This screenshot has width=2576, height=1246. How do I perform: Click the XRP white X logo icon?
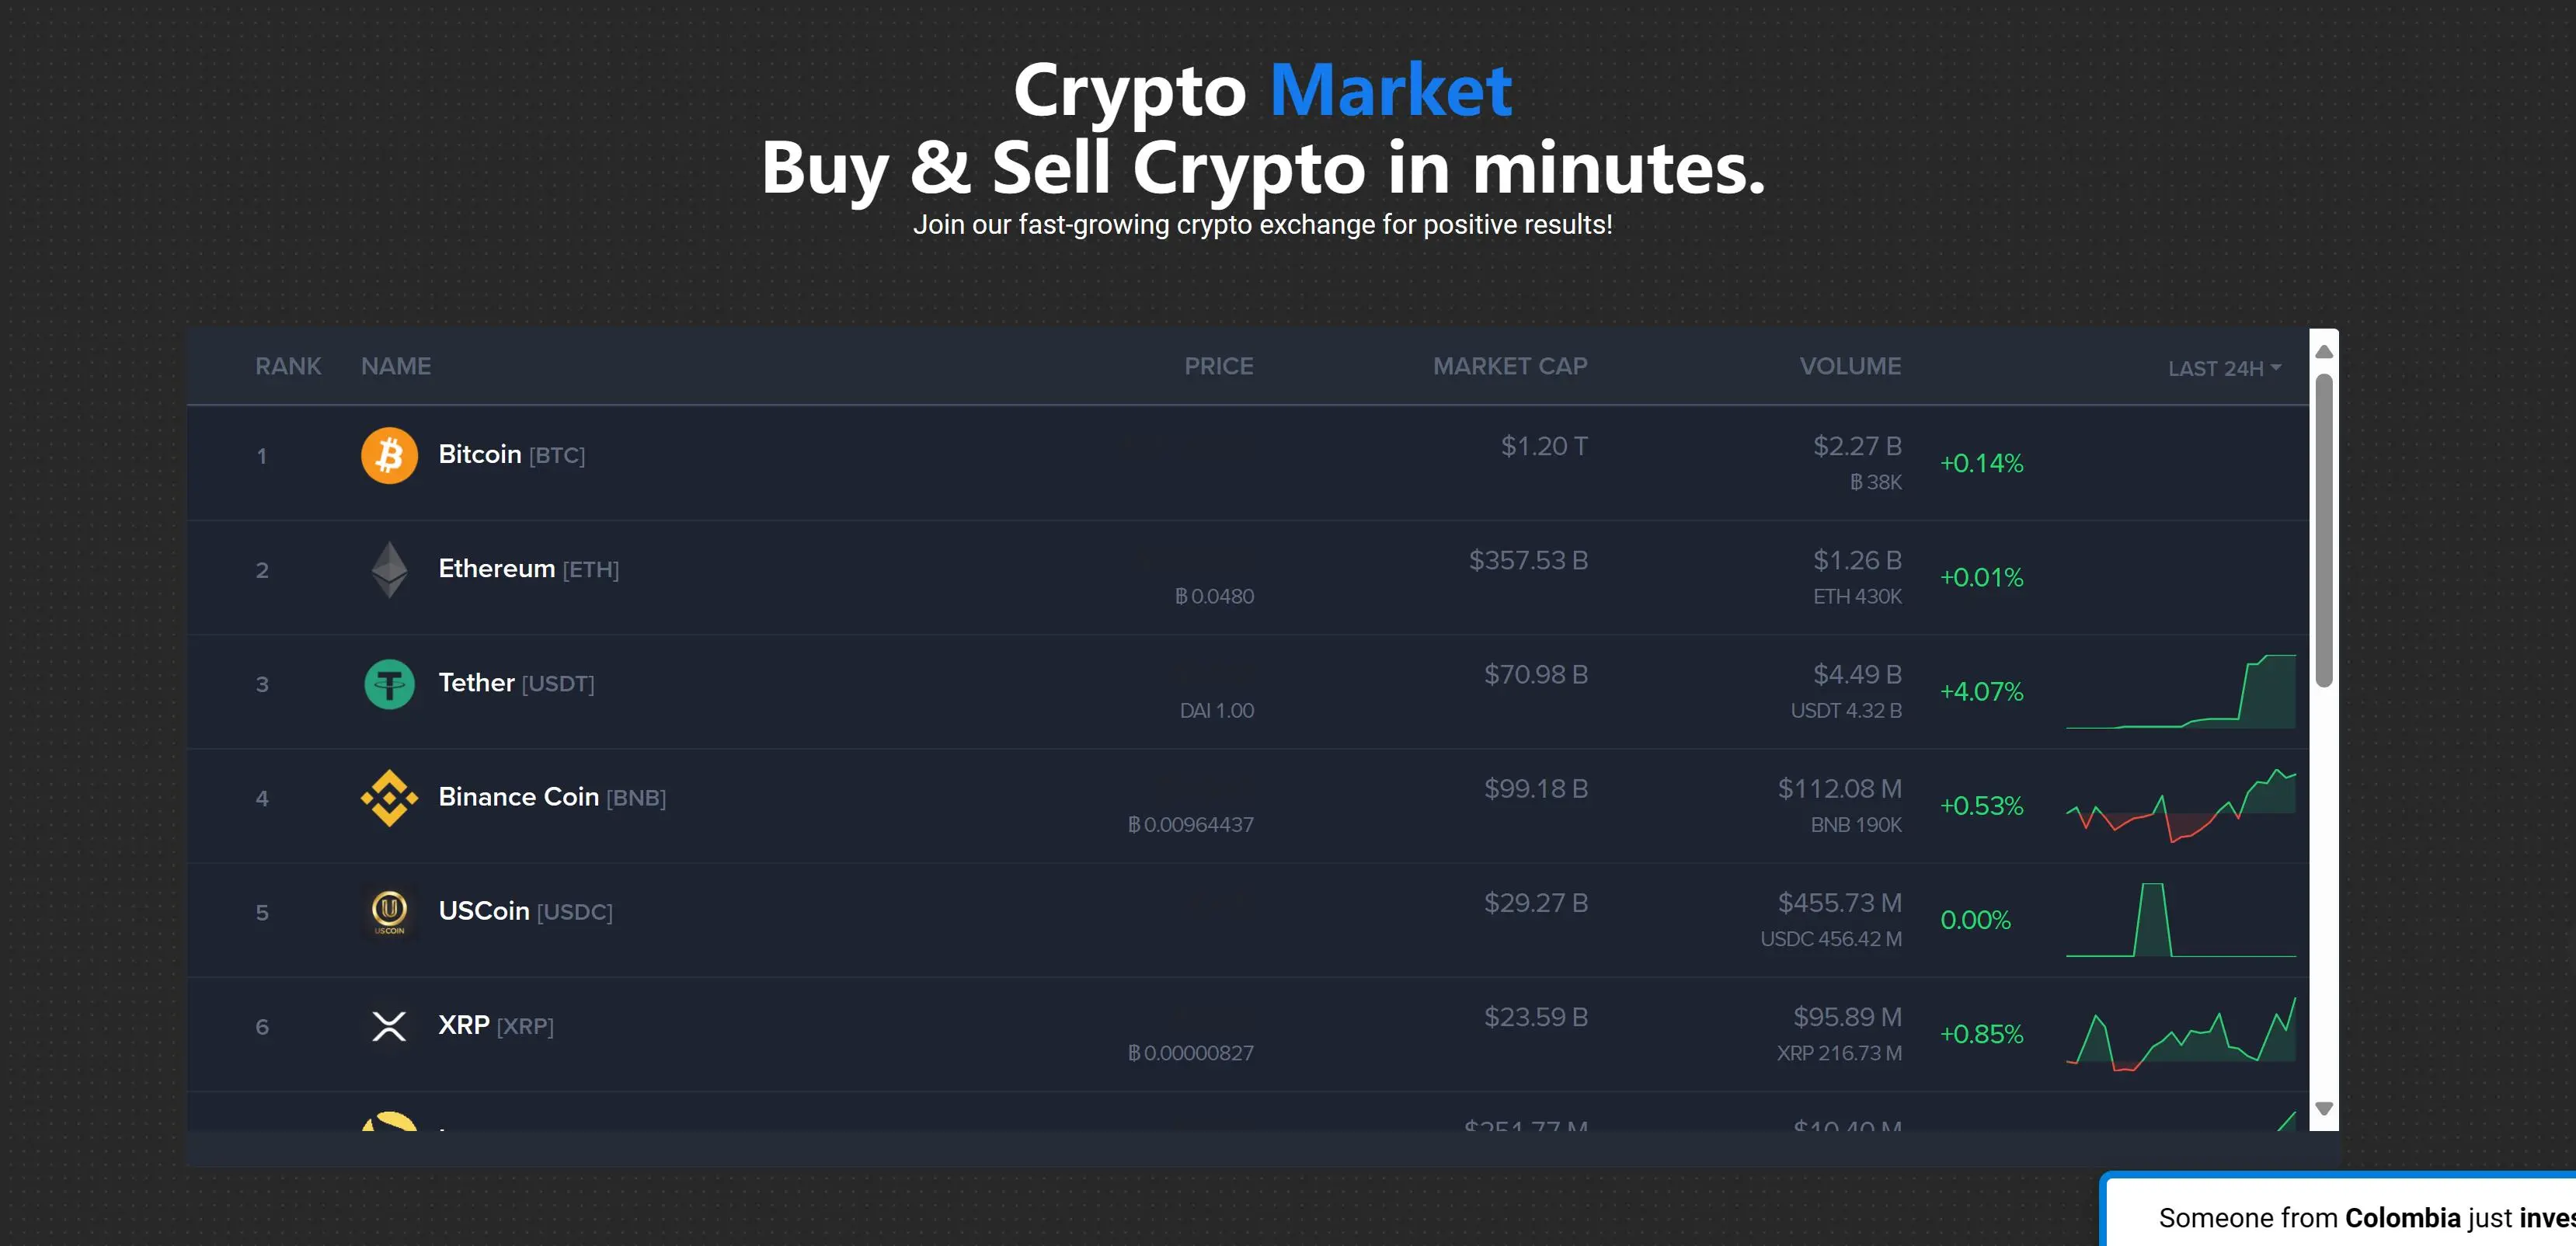389,1026
